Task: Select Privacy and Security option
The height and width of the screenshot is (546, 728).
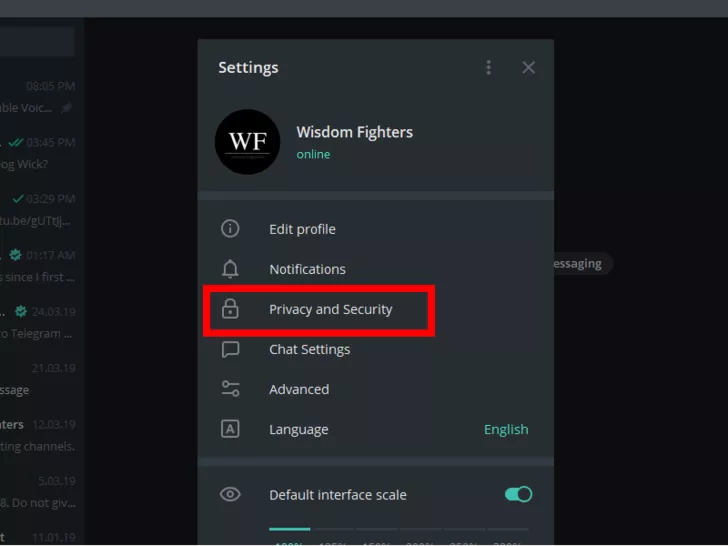Action: pos(331,309)
